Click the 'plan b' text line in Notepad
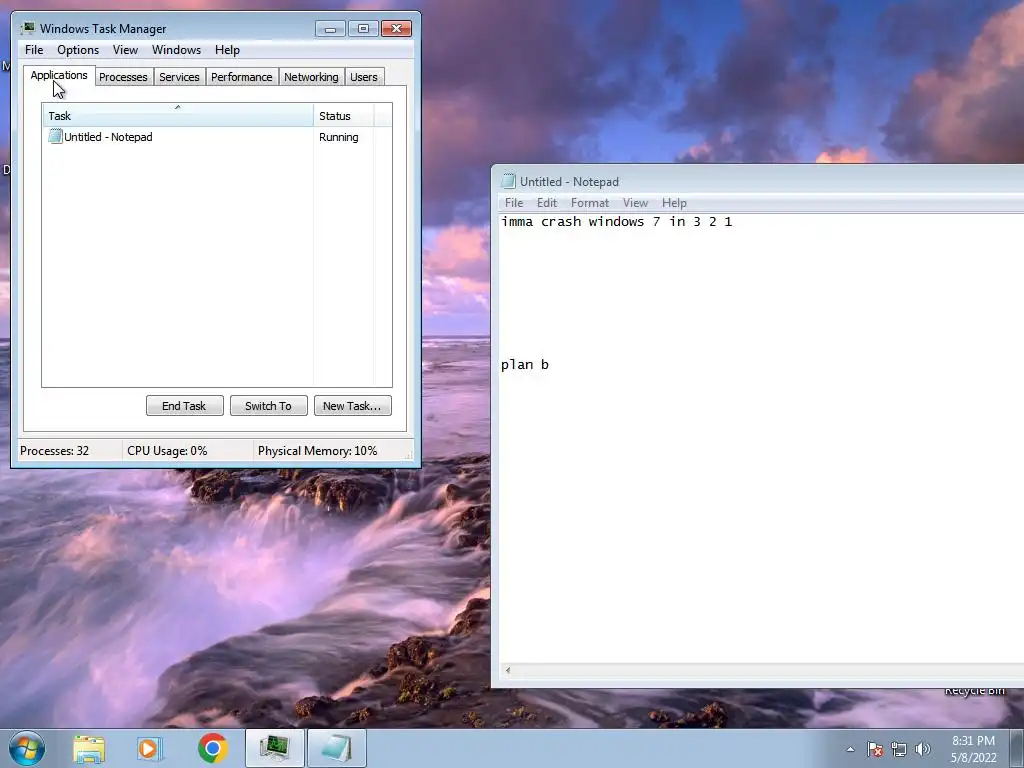Screen dimensions: 1024x768 tap(524, 364)
